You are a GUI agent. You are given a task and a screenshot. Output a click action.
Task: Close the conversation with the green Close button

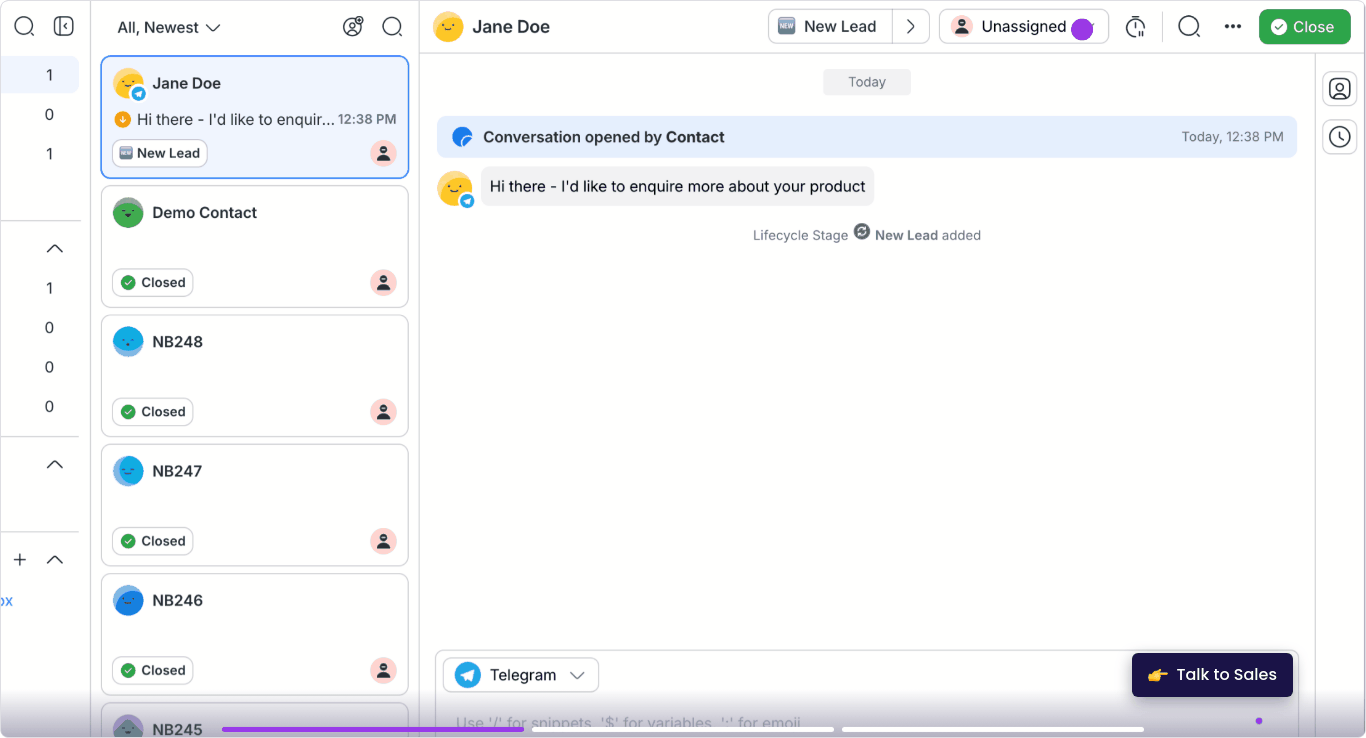click(x=1304, y=26)
